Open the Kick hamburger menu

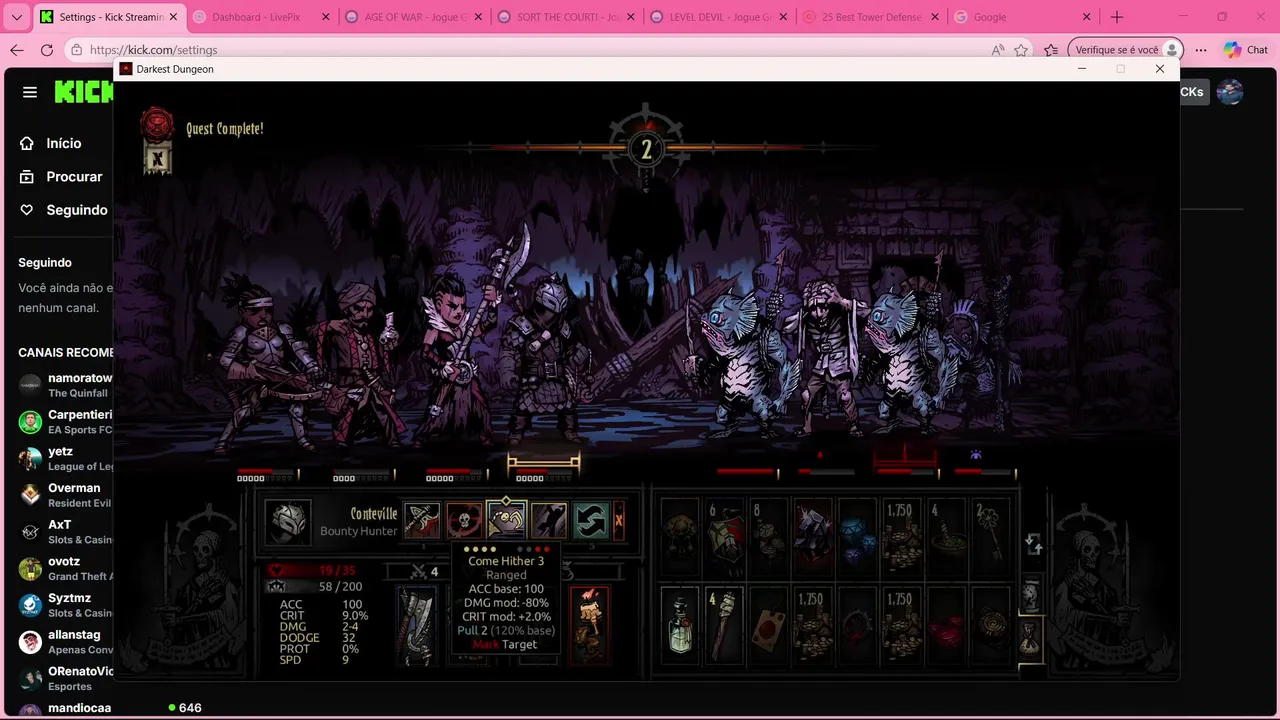click(30, 92)
